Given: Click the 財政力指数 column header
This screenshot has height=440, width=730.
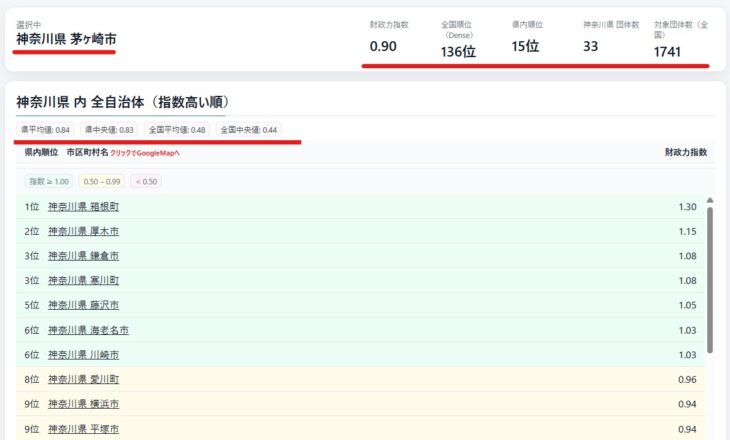Looking at the screenshot, I should pos(685,152).
